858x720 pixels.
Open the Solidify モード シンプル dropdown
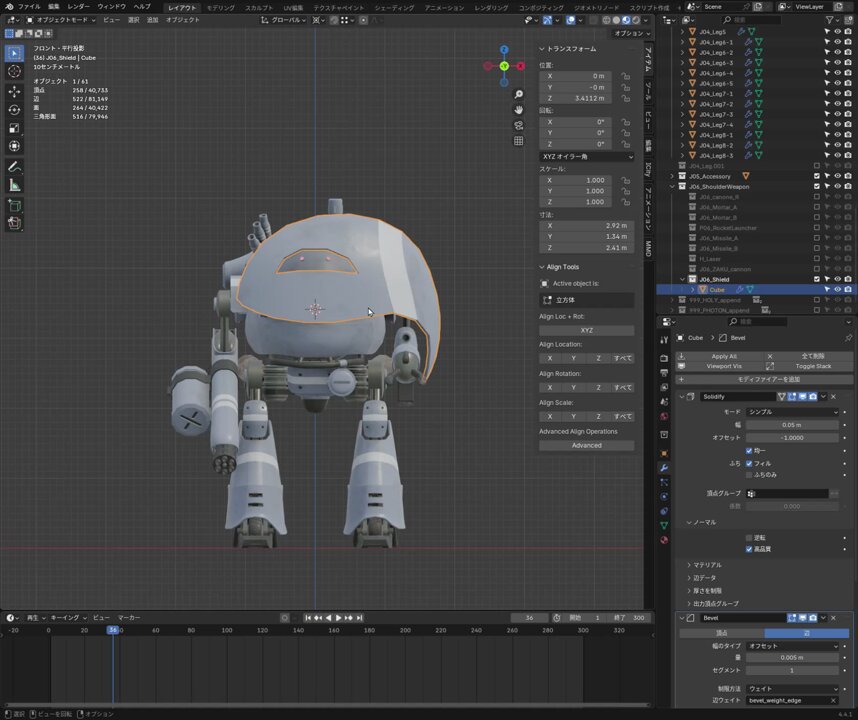pyautogui.click(x=792, y=412)
